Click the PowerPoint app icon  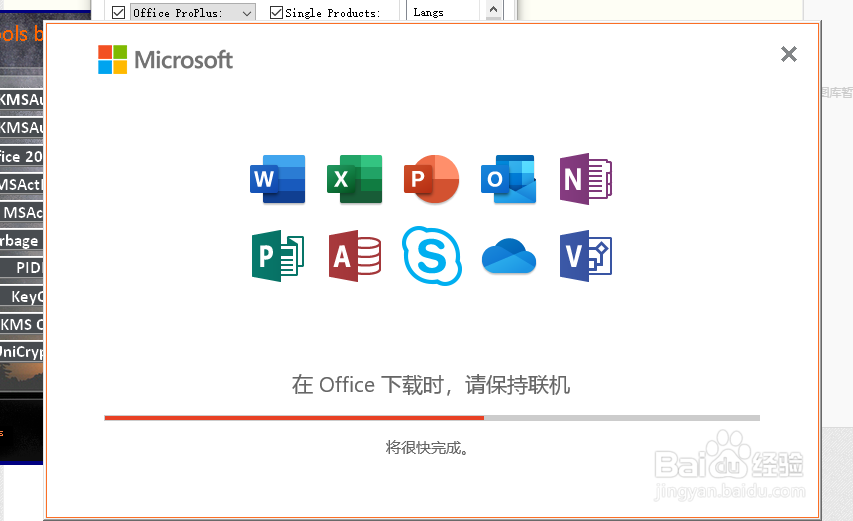431,179
